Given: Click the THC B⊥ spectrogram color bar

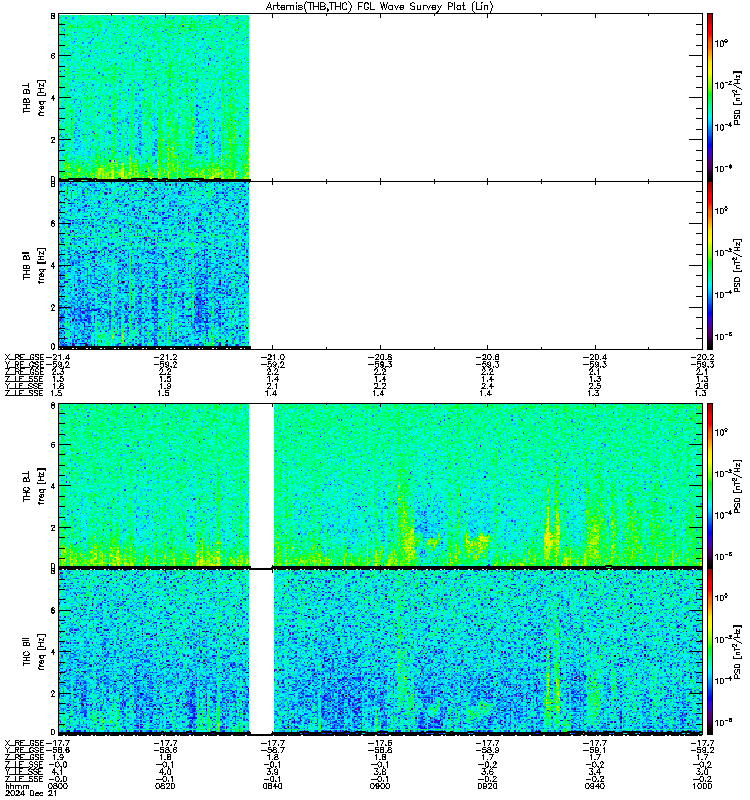Looking at the screenshot, I should pyautogui.click(x=710, y=485).
